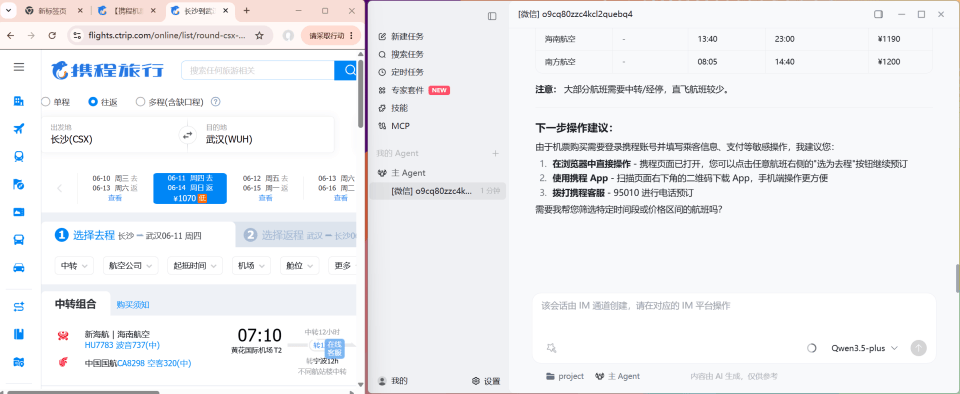Open the prompt enhance icon under chat input
The width and height of the screenshot is (960, 394).
(x=551, y=348)
